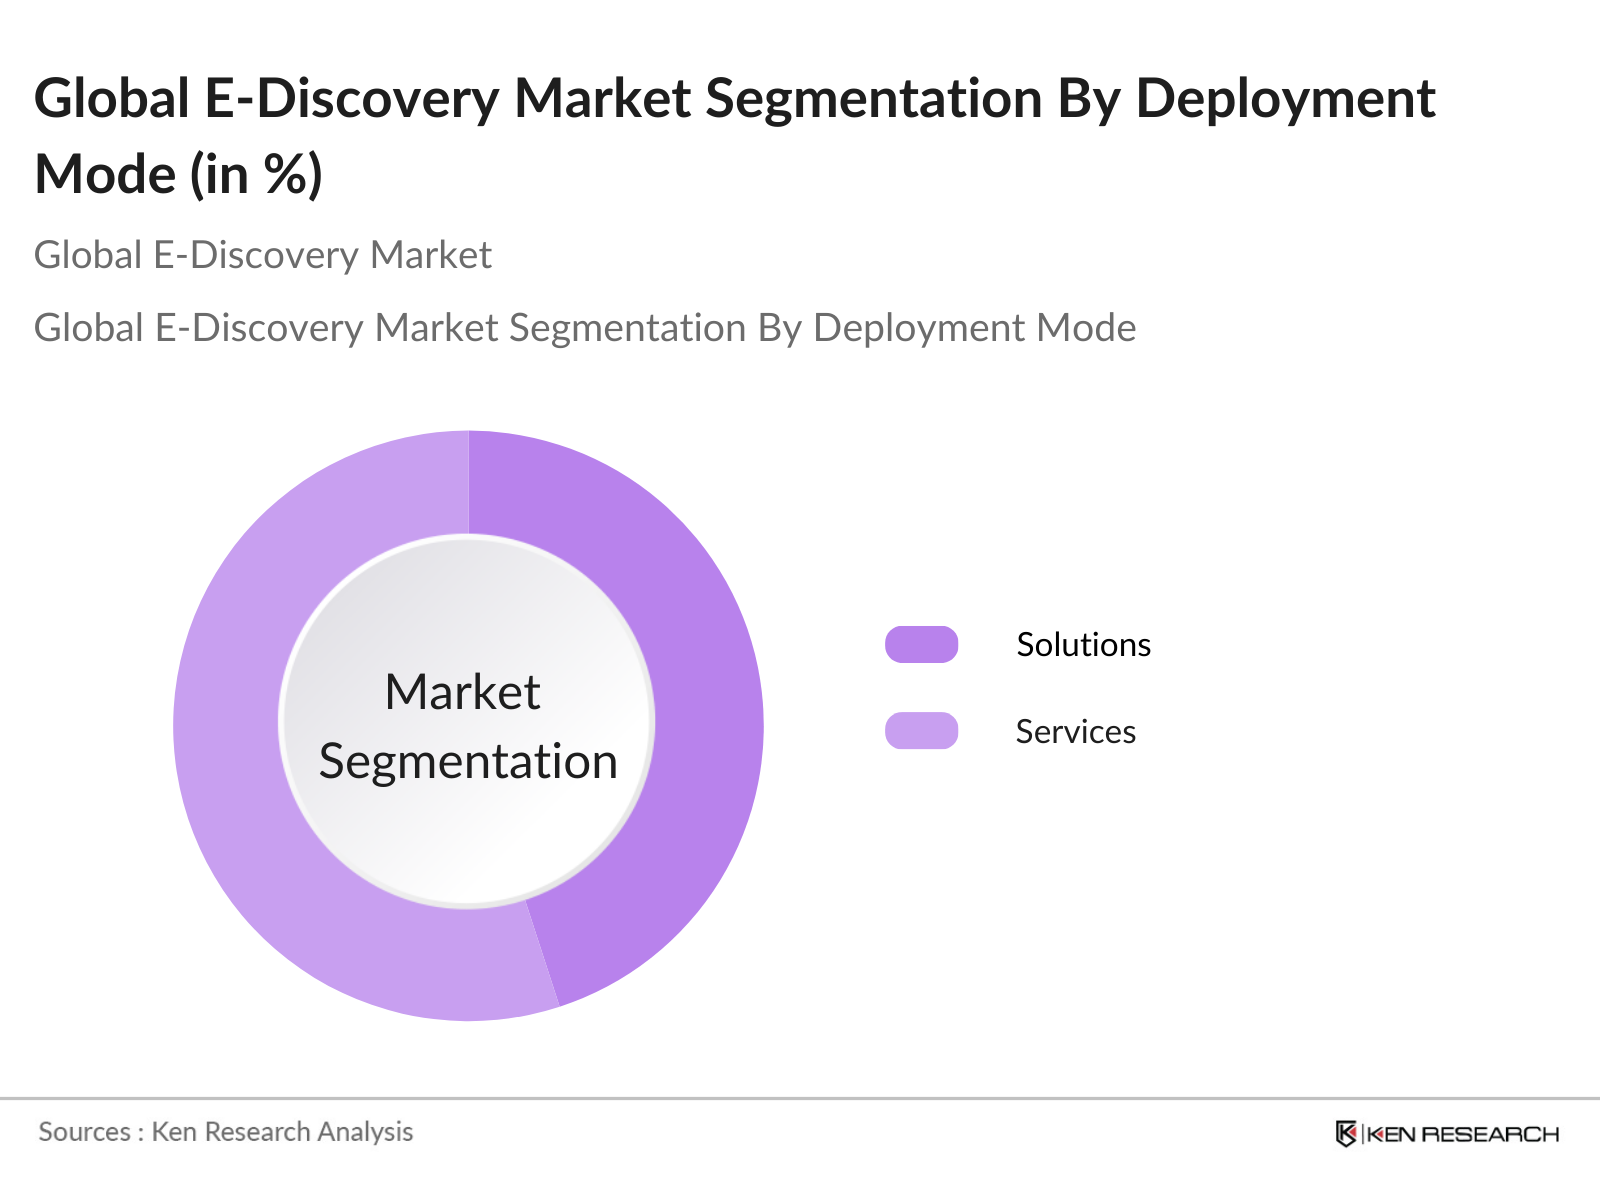Click the Sources : Ken Research Analysis text

224,1132
